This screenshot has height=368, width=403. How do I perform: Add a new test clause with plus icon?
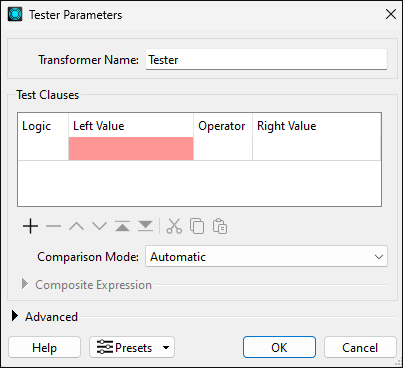(30, 226)
